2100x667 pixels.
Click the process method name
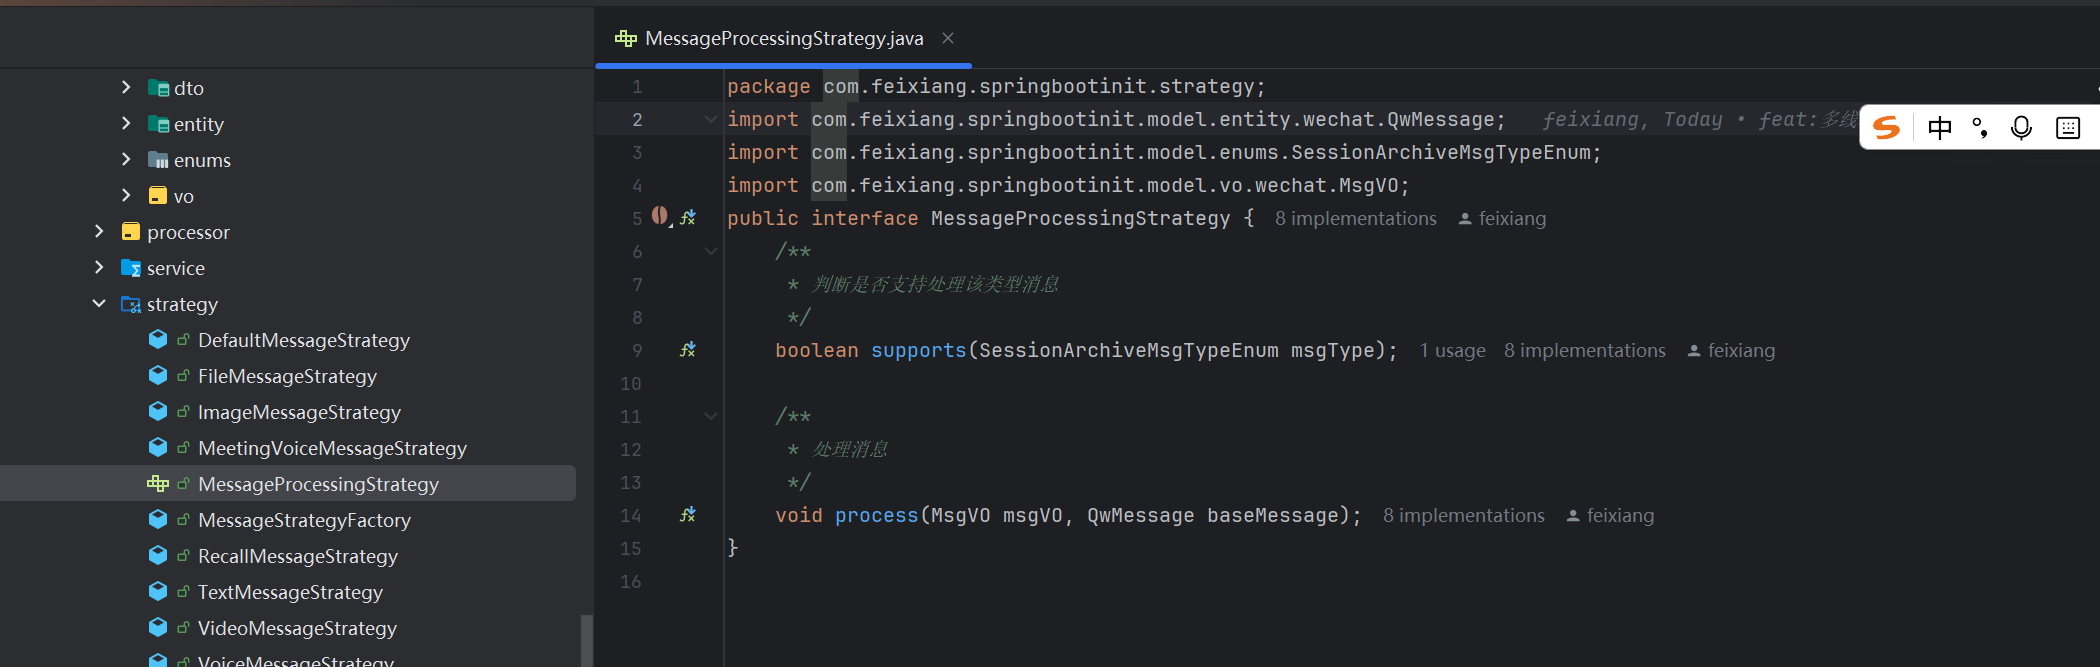pos(877,515)
